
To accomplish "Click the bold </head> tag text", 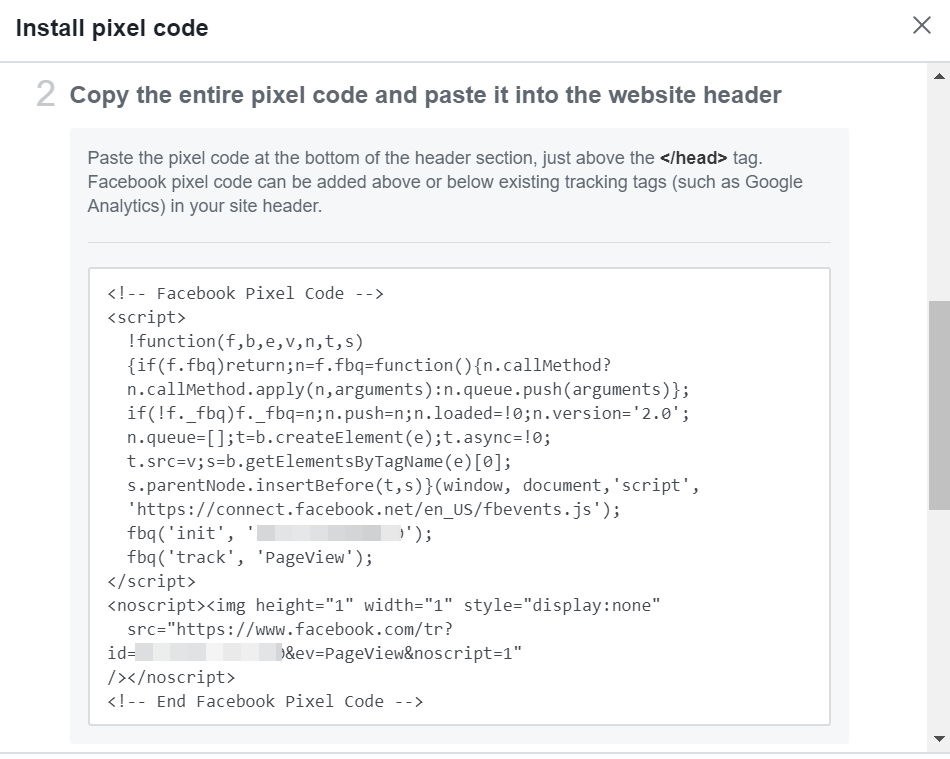I will (x=693, y=158).
